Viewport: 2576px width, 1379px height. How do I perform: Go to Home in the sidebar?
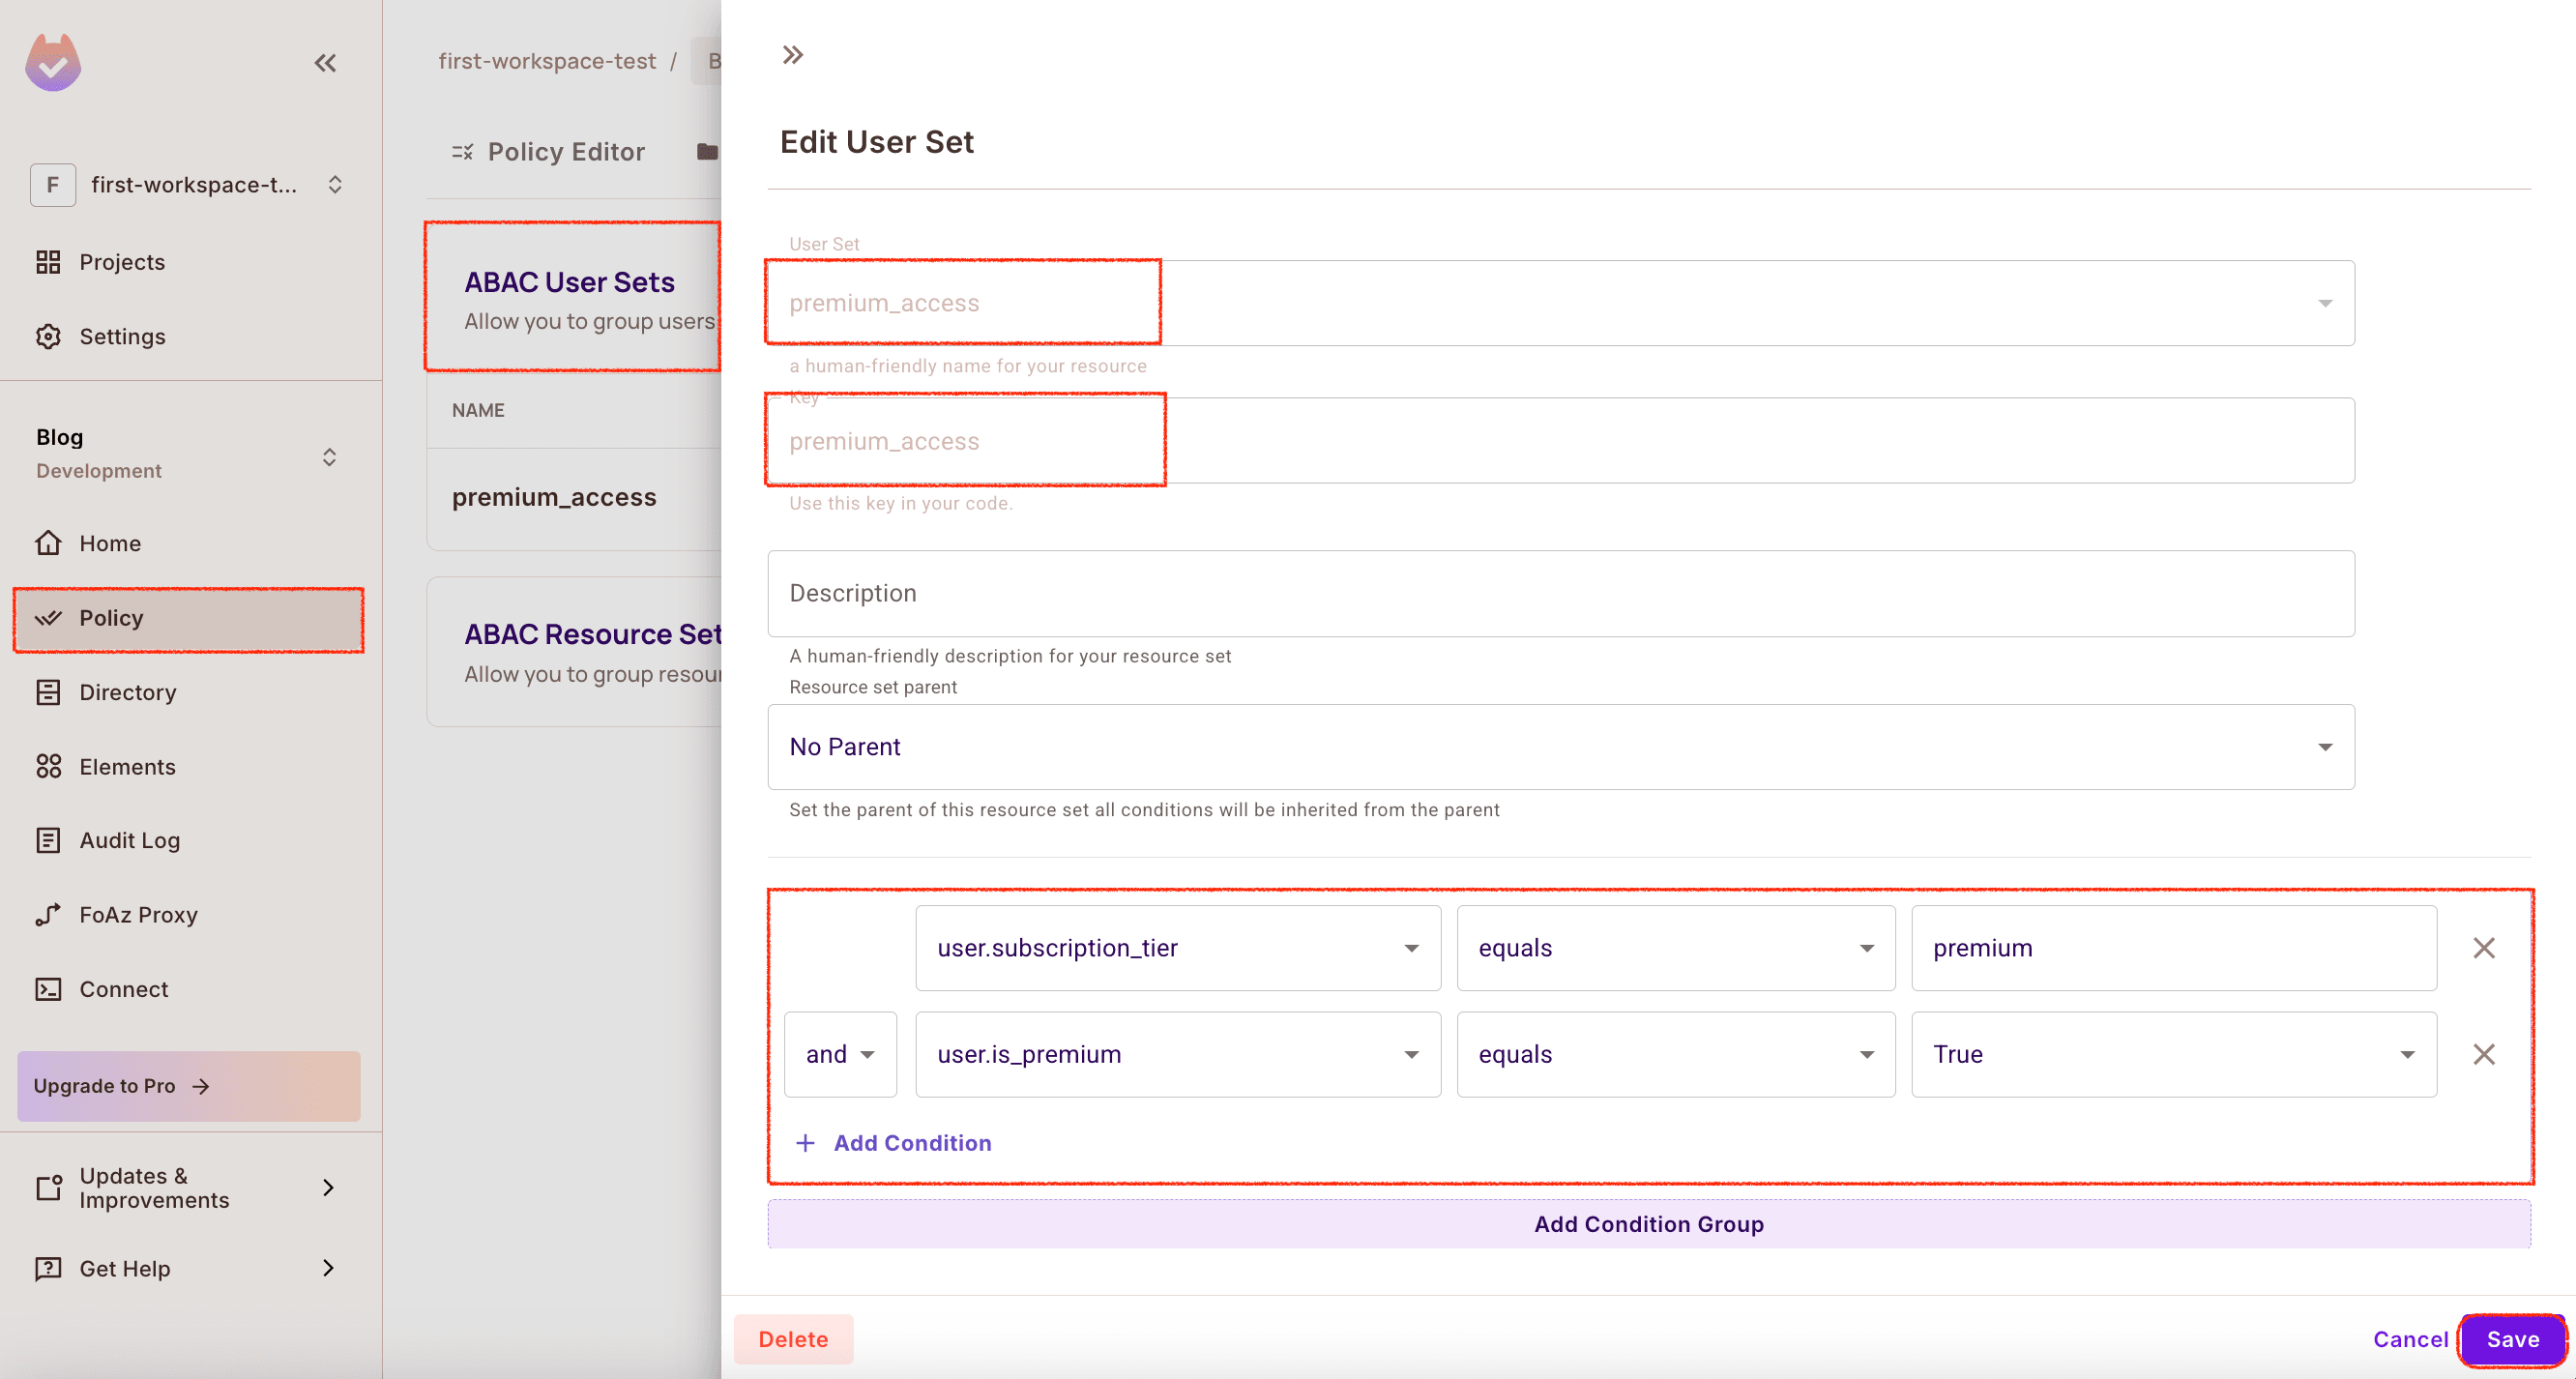tap(188, 543)
